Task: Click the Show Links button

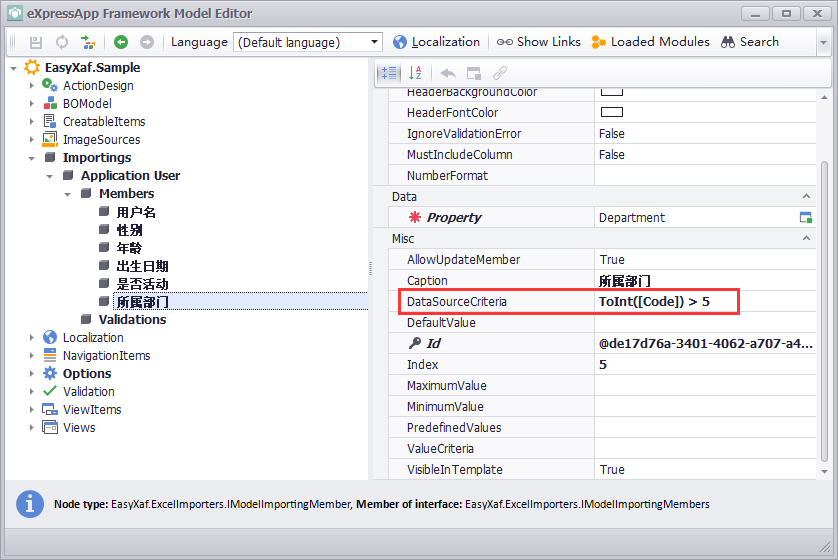Action: [539, 42]
